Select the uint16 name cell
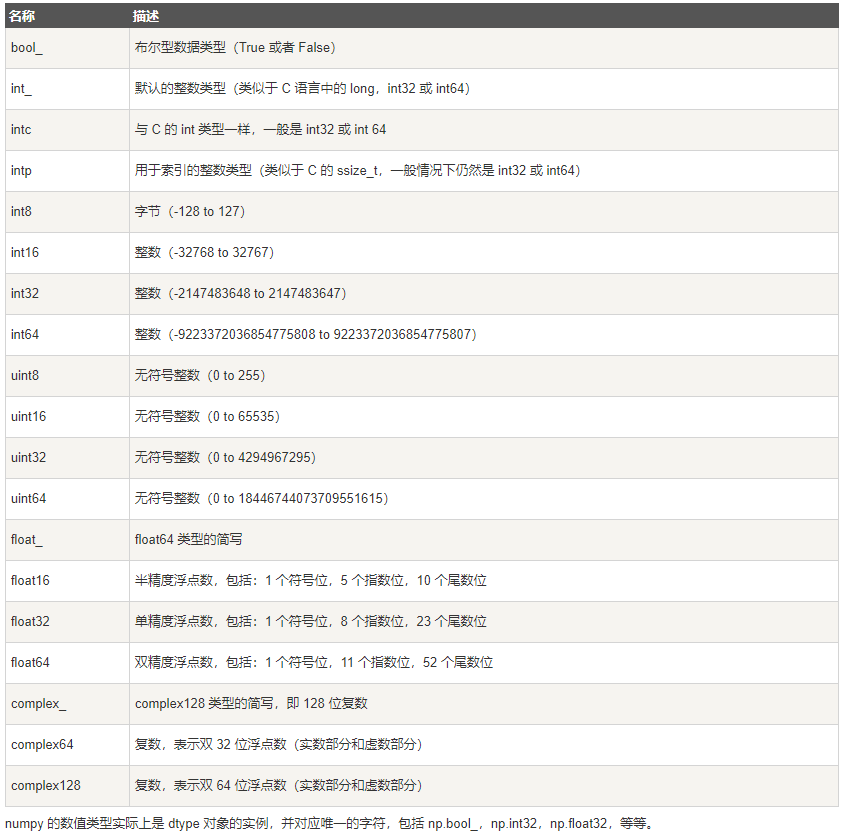848x839 pixels. pyautogui.click(x=67, y=417)
